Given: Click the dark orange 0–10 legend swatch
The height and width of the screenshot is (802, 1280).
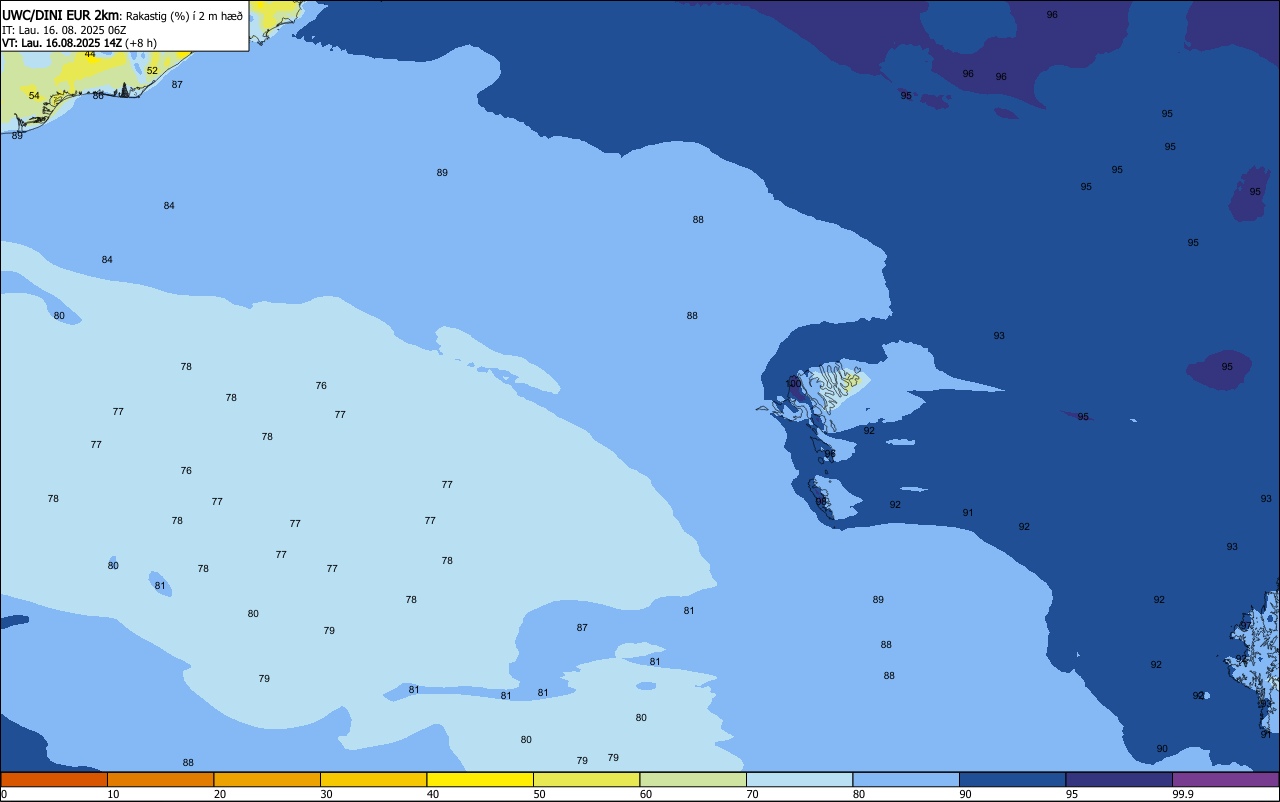Looking at the screenshot, I should click(54, 779).
